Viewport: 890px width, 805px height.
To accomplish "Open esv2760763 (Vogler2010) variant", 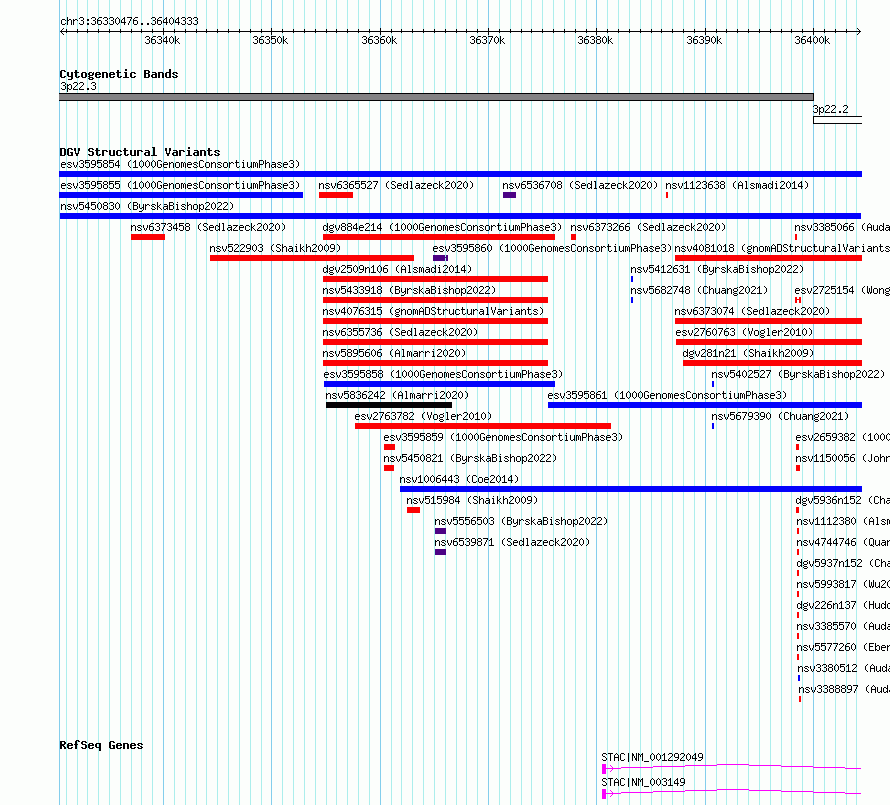I will tap(744, 333).
